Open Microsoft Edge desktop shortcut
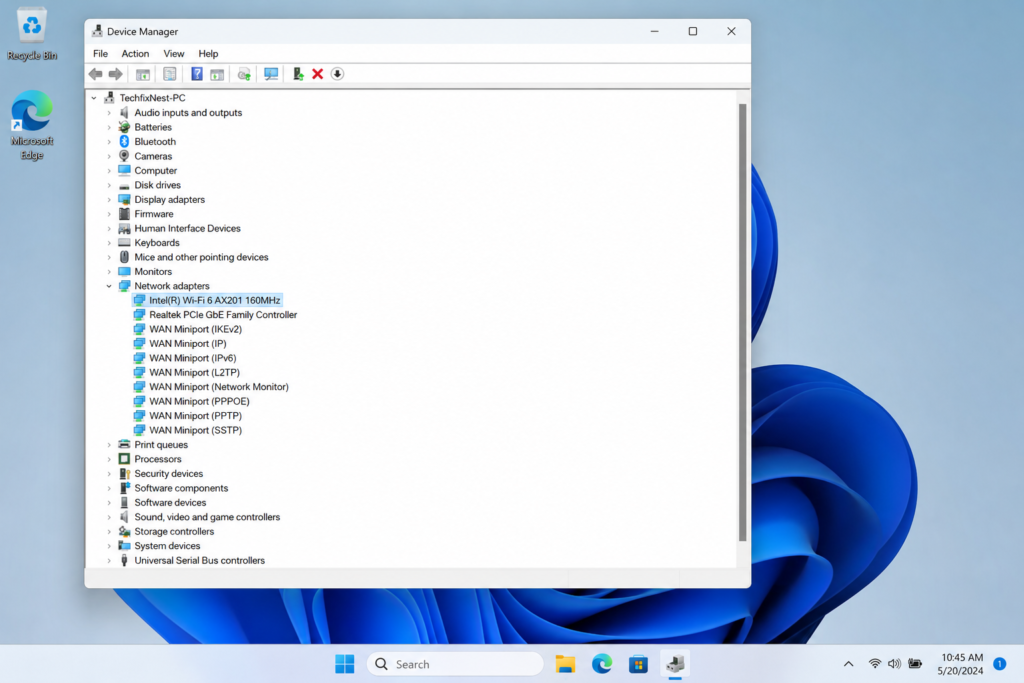 [x=31, y=125]
